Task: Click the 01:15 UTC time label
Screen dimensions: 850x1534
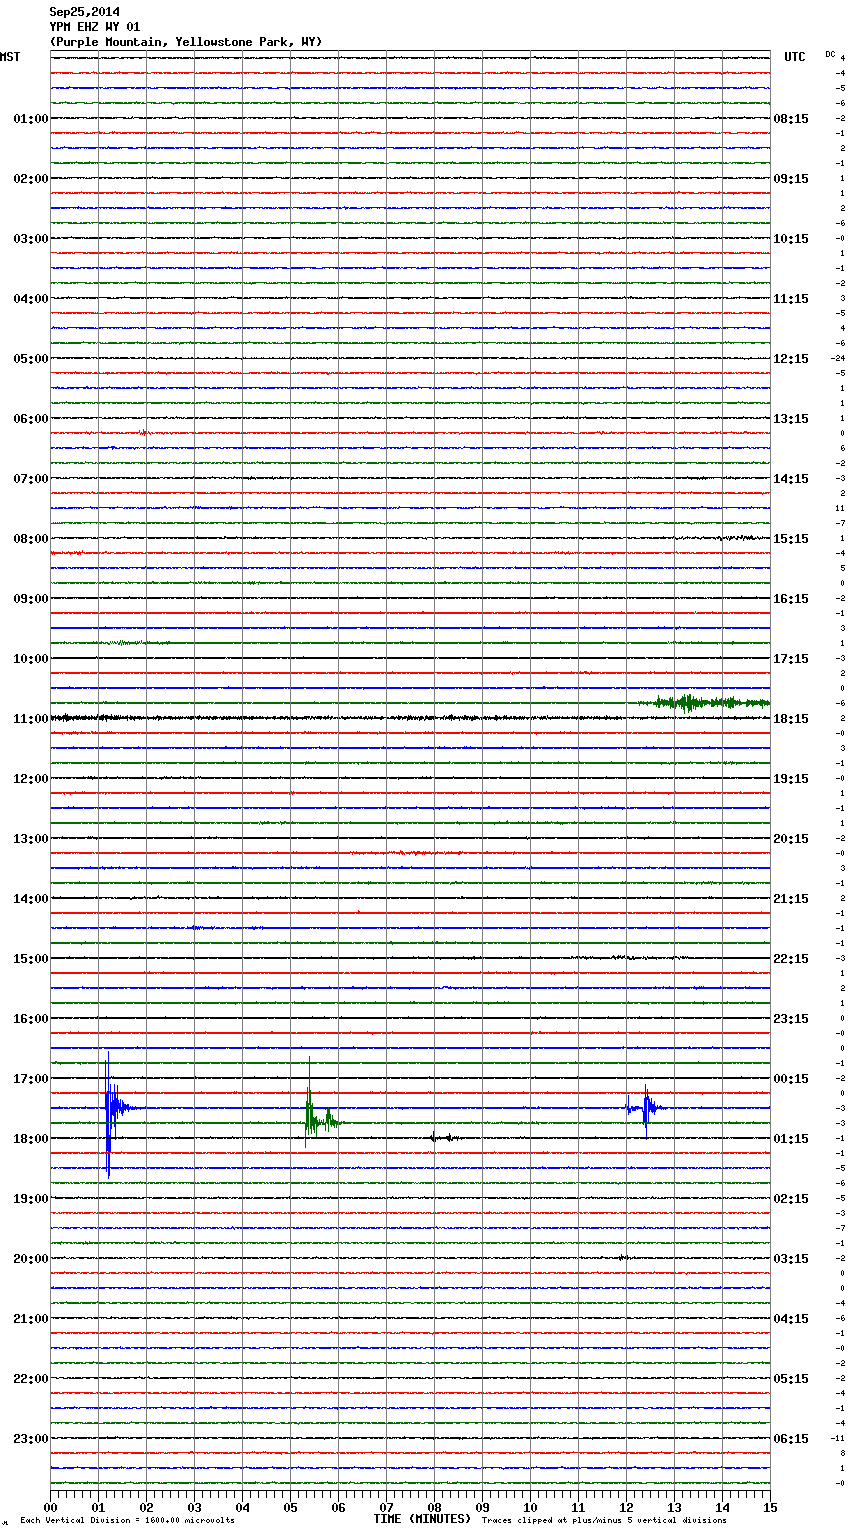Action: pos(791,1139)
